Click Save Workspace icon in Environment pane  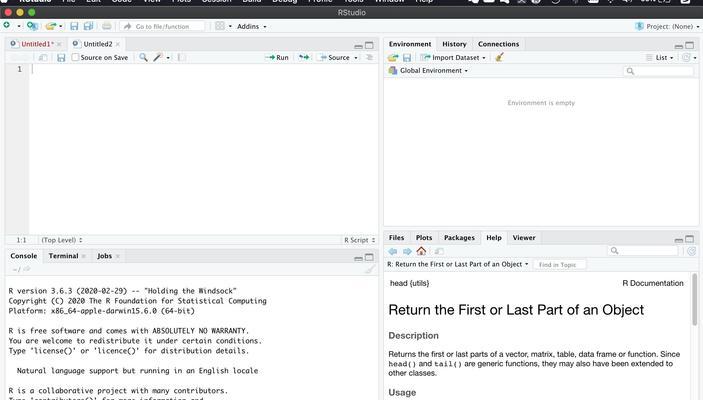point(407,57)
